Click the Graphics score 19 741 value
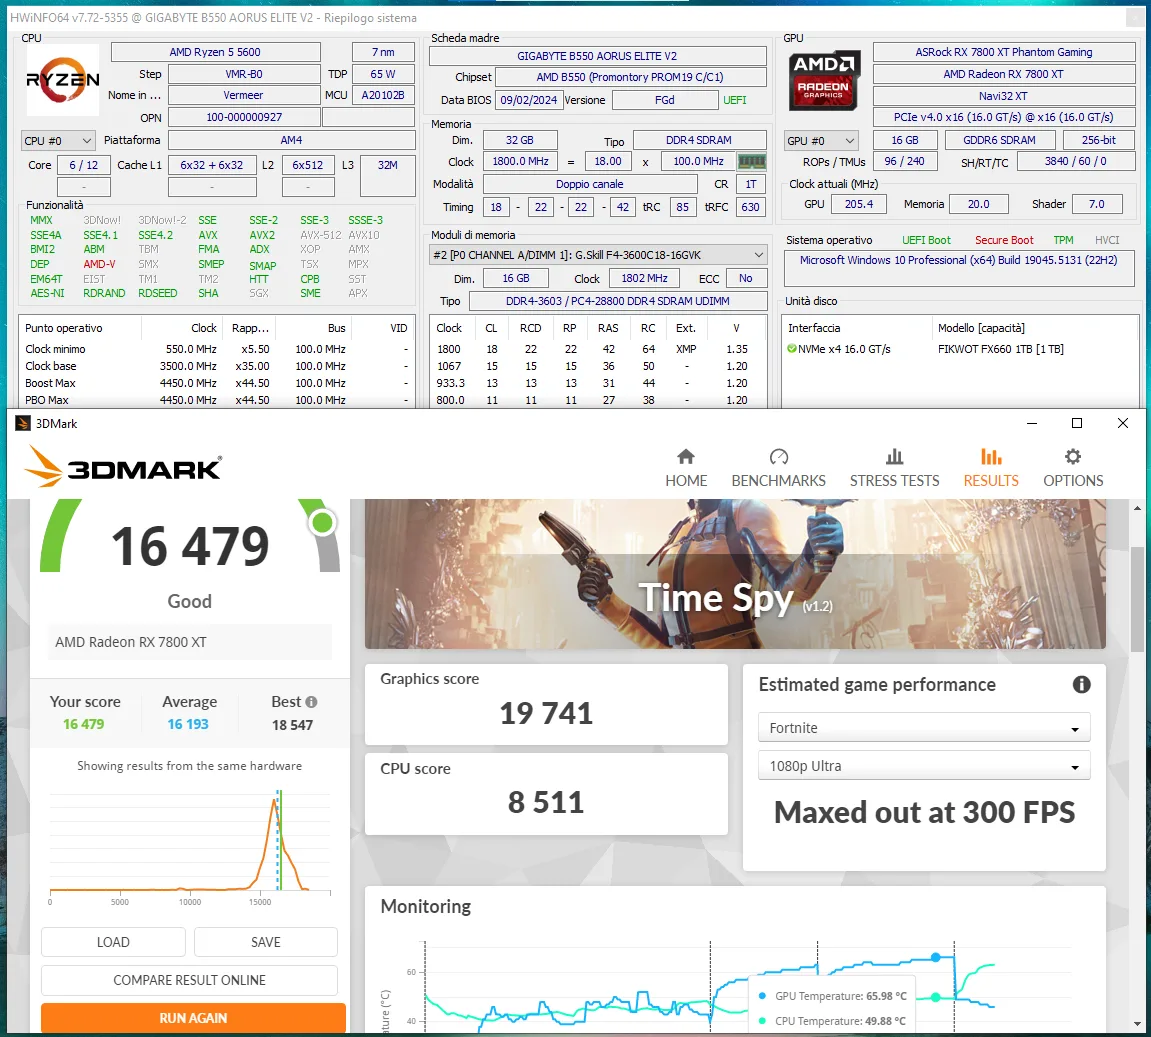The image size is (1151, 1037). 546,713
